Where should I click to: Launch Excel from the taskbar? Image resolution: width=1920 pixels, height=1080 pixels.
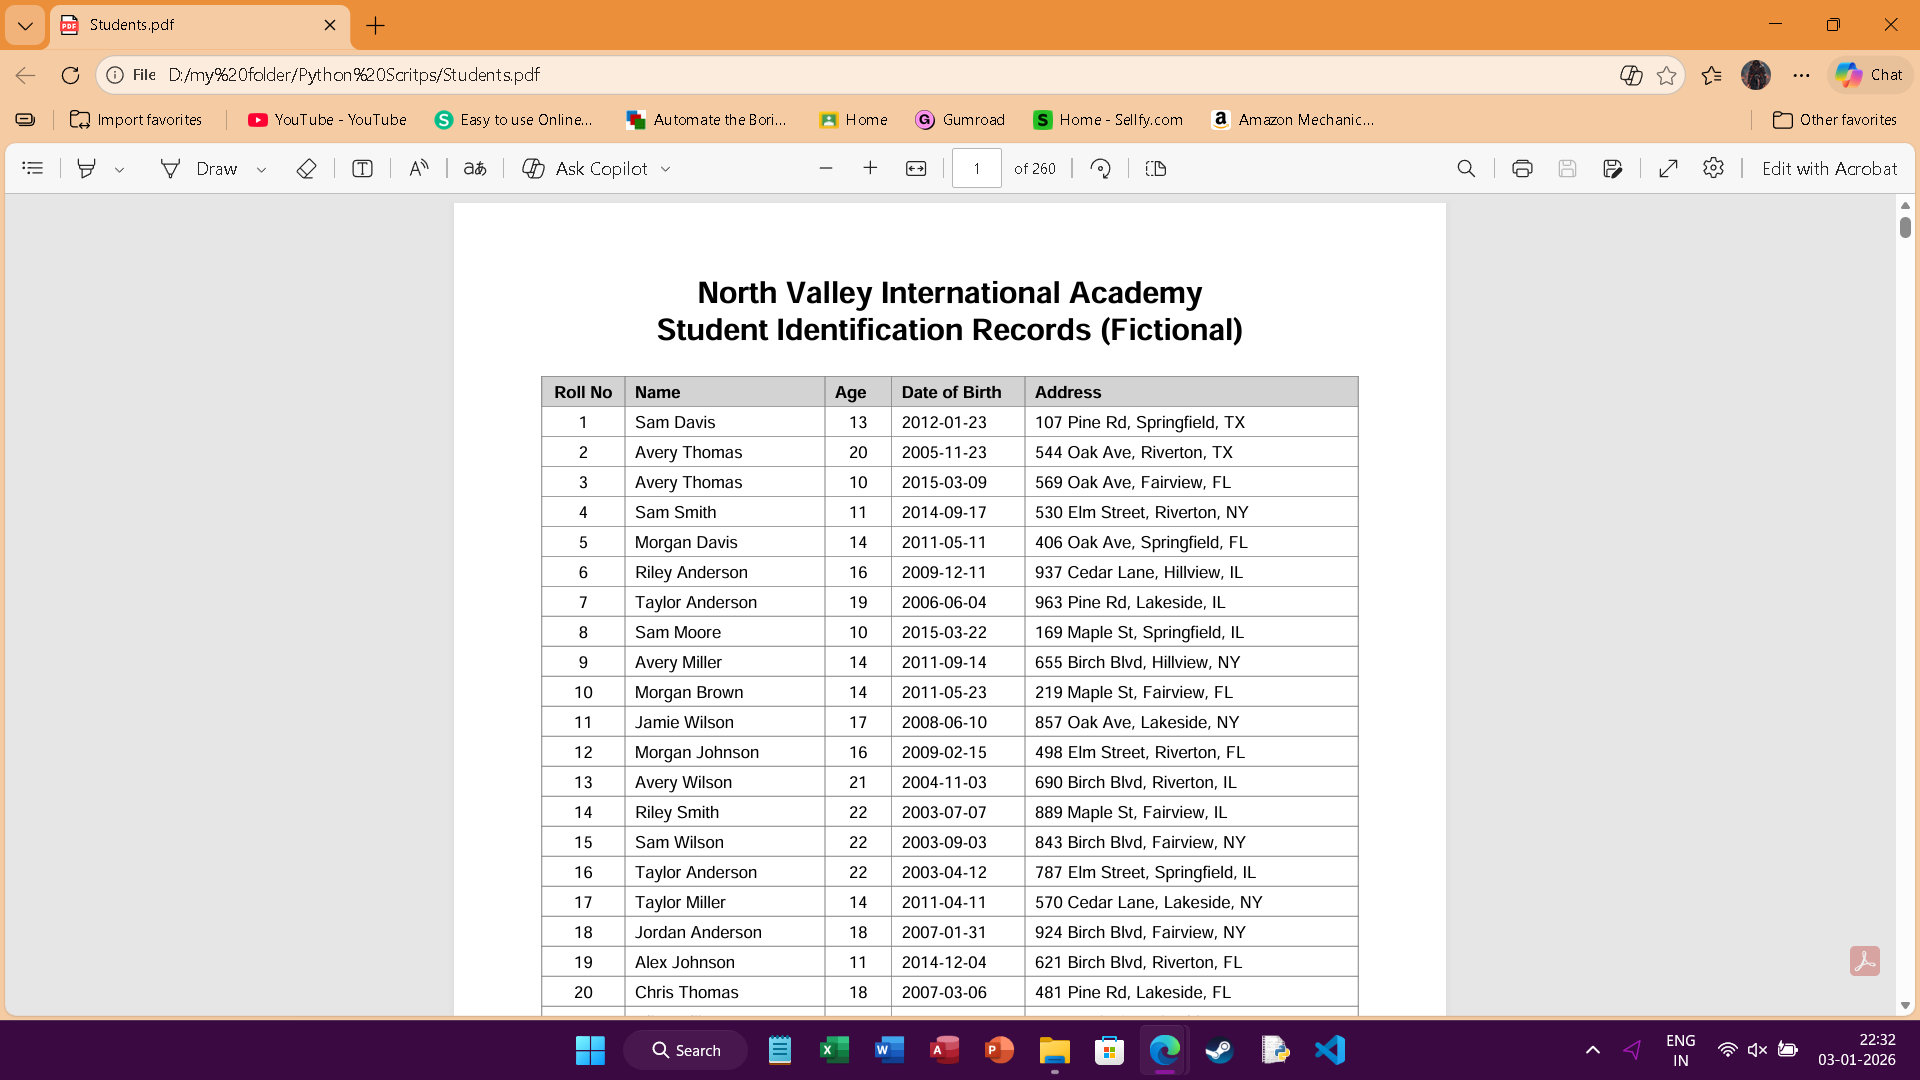point(835,1050)
